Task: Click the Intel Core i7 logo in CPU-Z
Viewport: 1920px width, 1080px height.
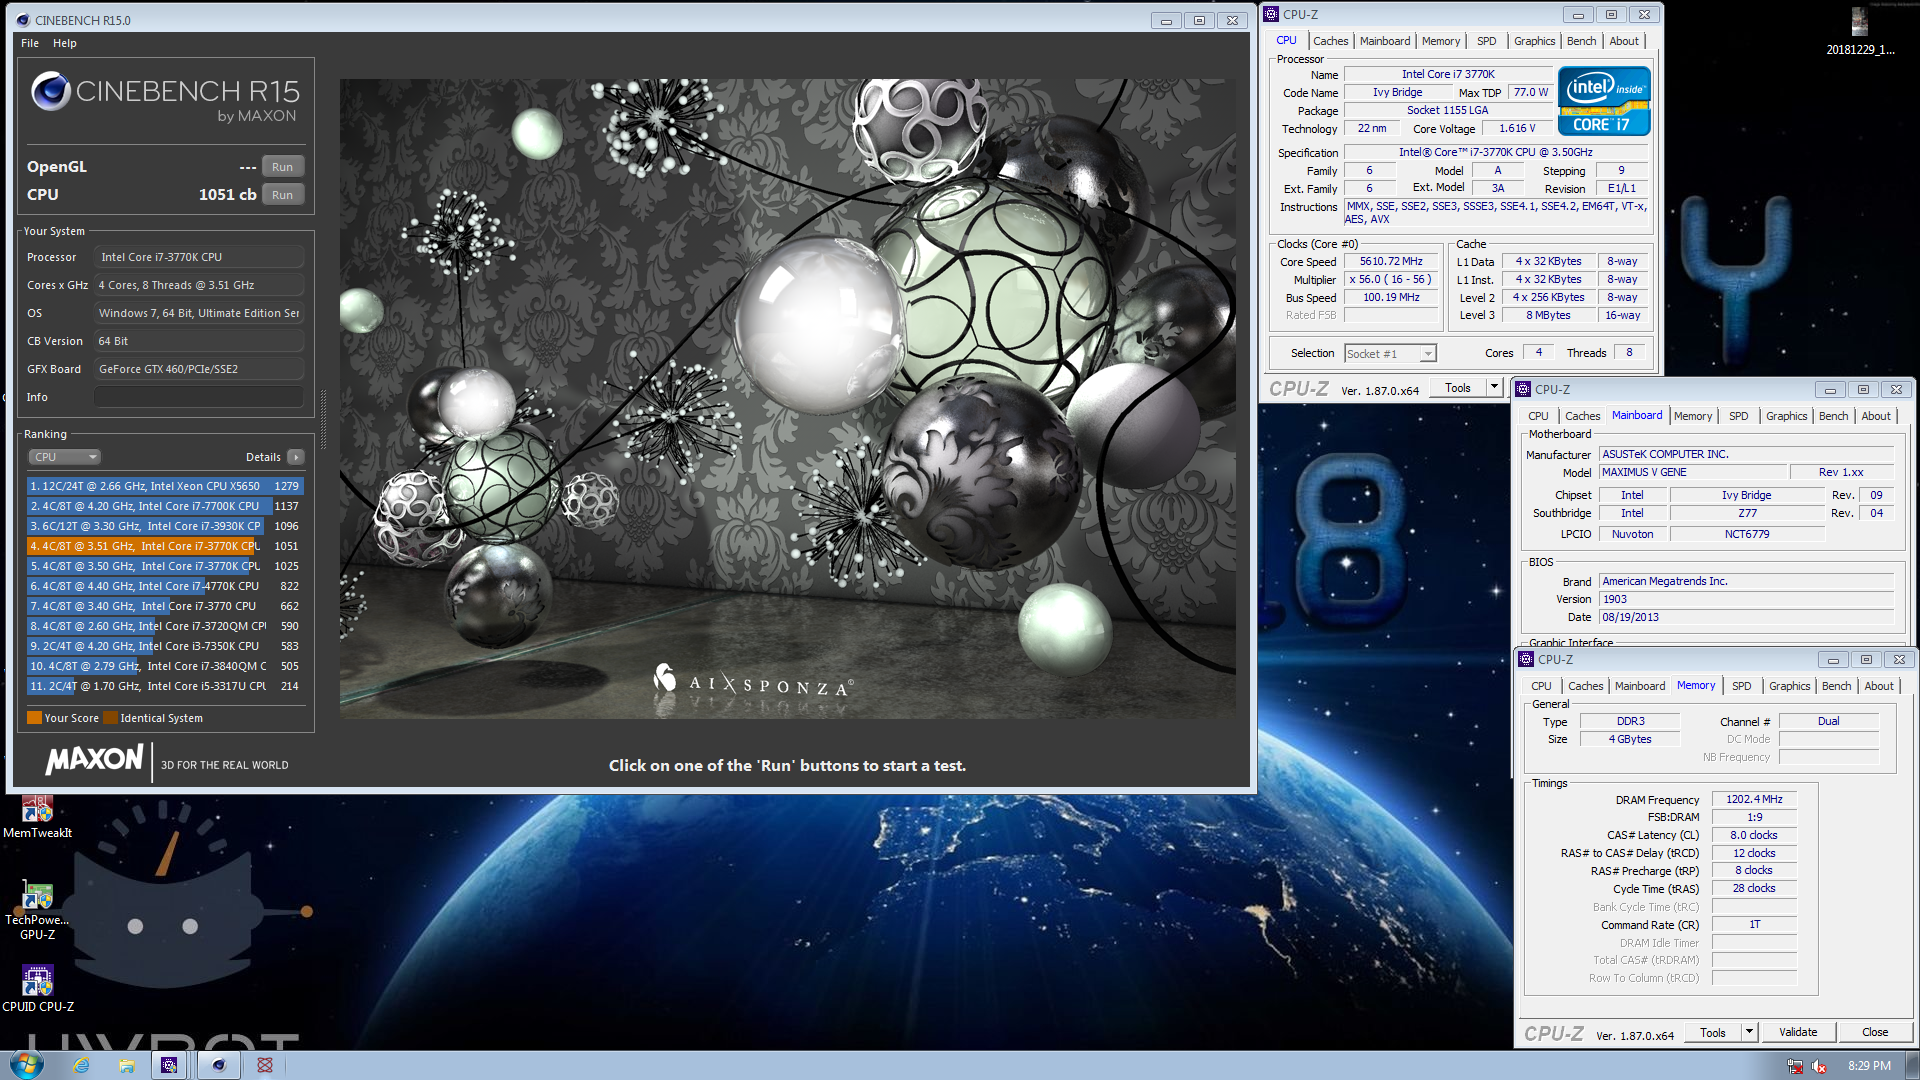Action: (x=1604, y=101)
